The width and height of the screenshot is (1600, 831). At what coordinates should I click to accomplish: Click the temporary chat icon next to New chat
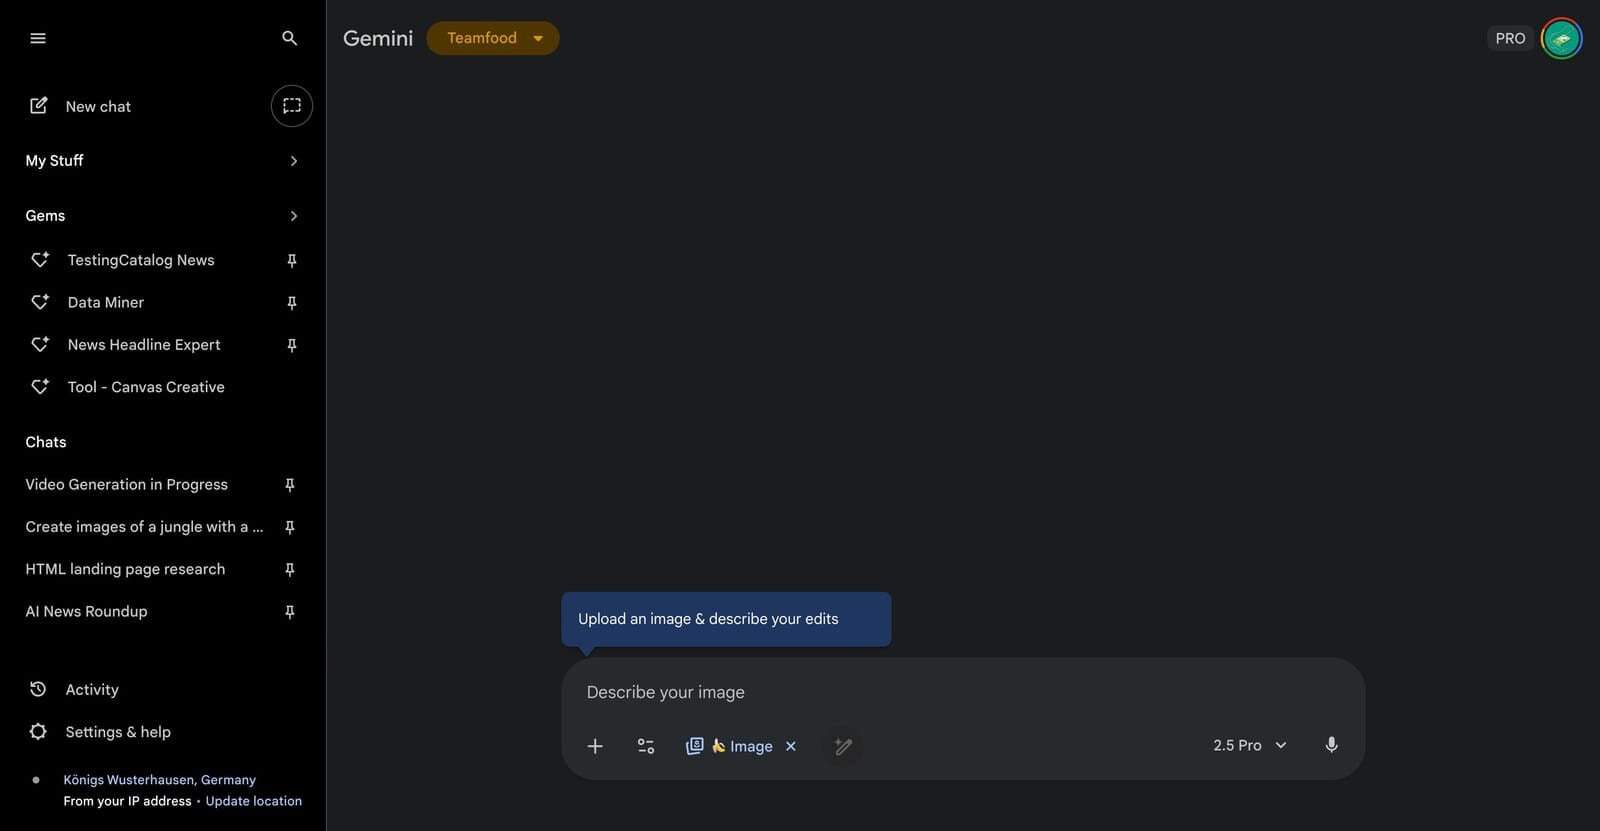pos(291,105)
